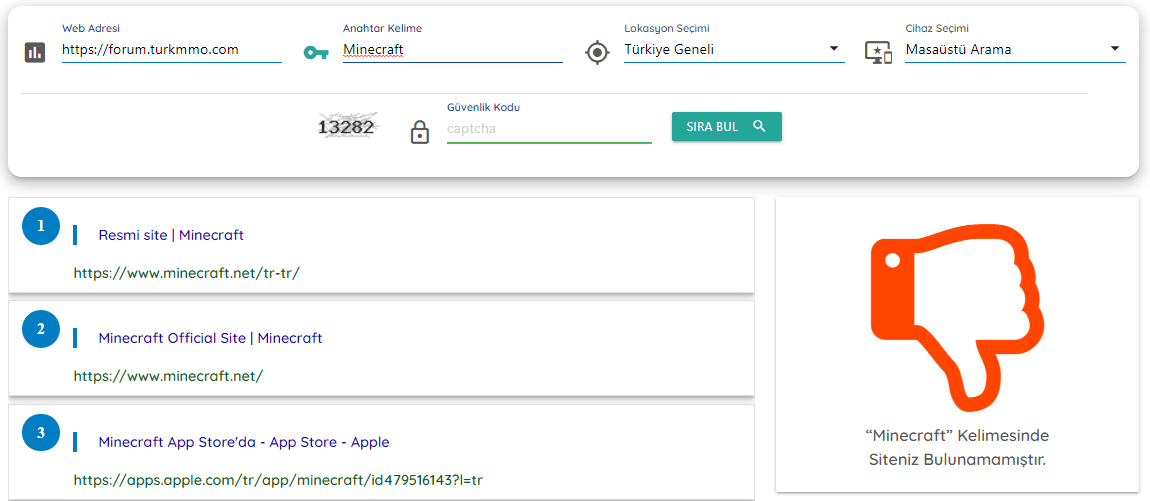
Task: Click the padlock icon beside Güvenlik Kodu
Action: click(x=420, y=132)
